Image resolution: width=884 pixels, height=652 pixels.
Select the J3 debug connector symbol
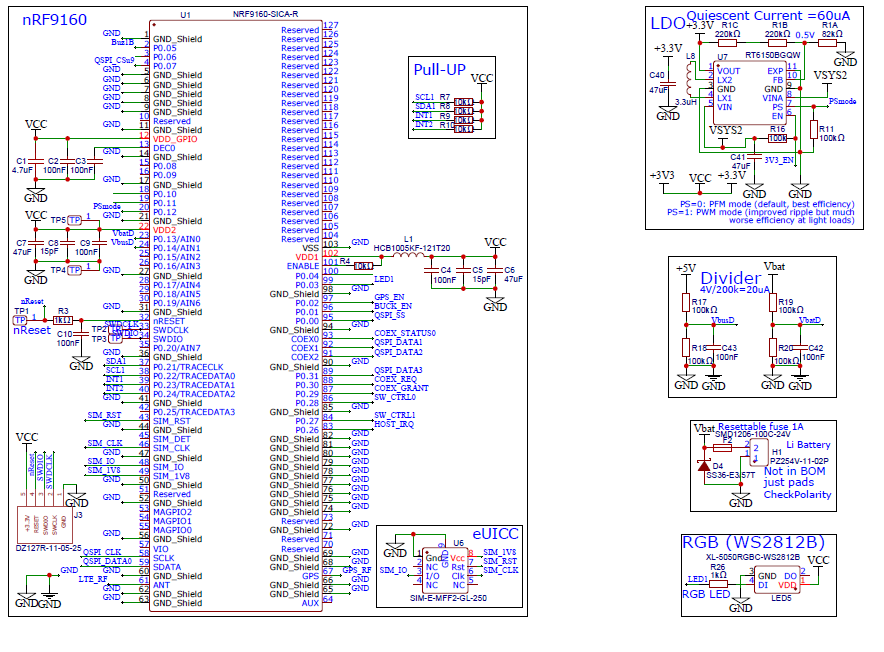(45, 525)
